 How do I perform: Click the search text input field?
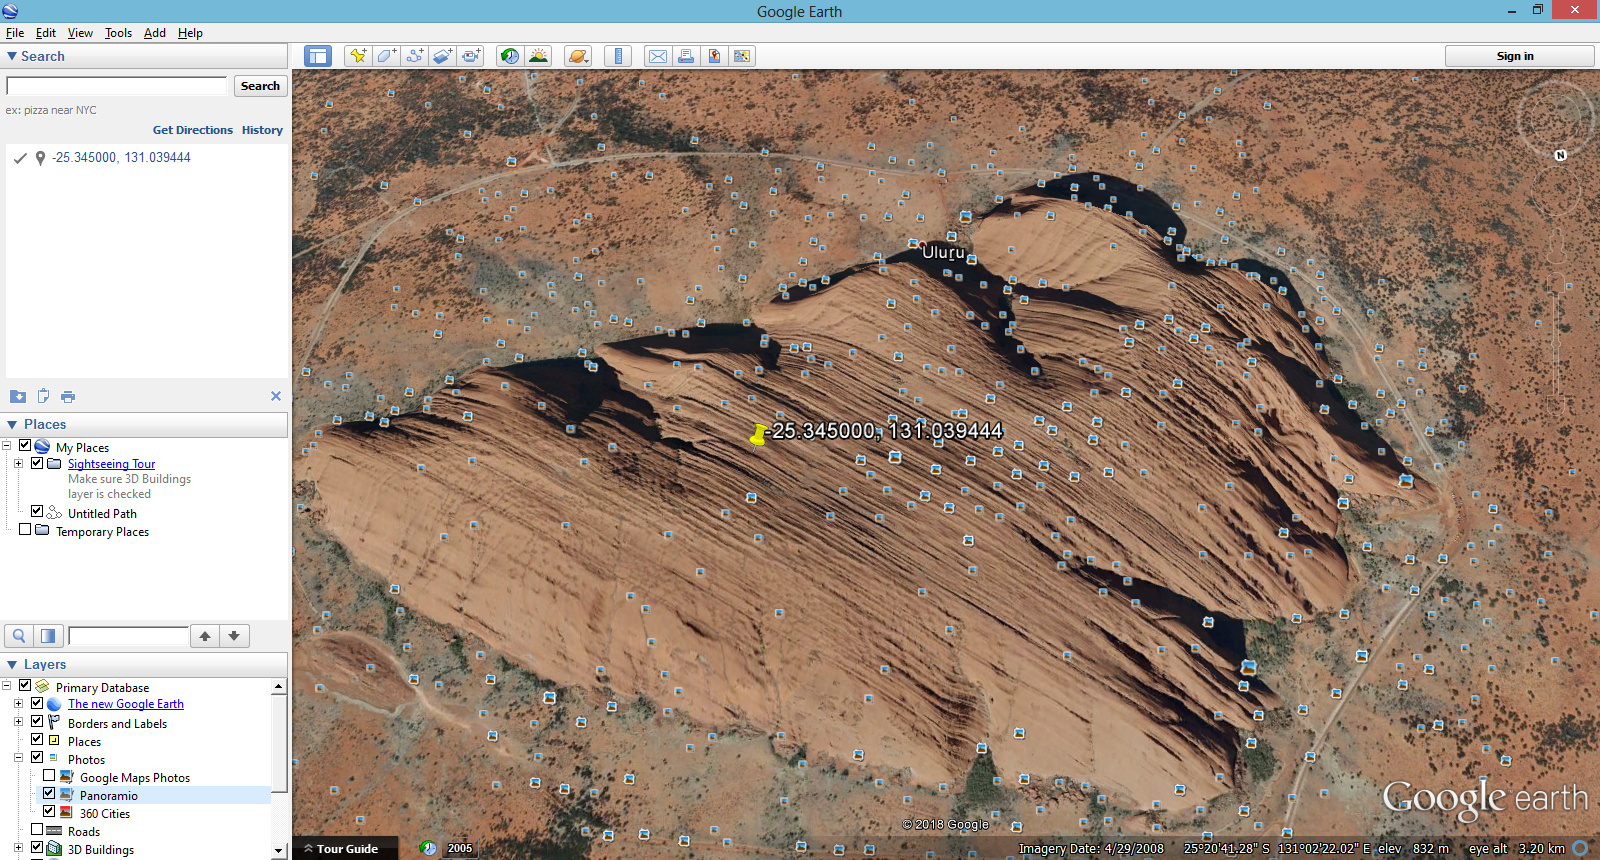pyautogui.click(x=117, y=86)
